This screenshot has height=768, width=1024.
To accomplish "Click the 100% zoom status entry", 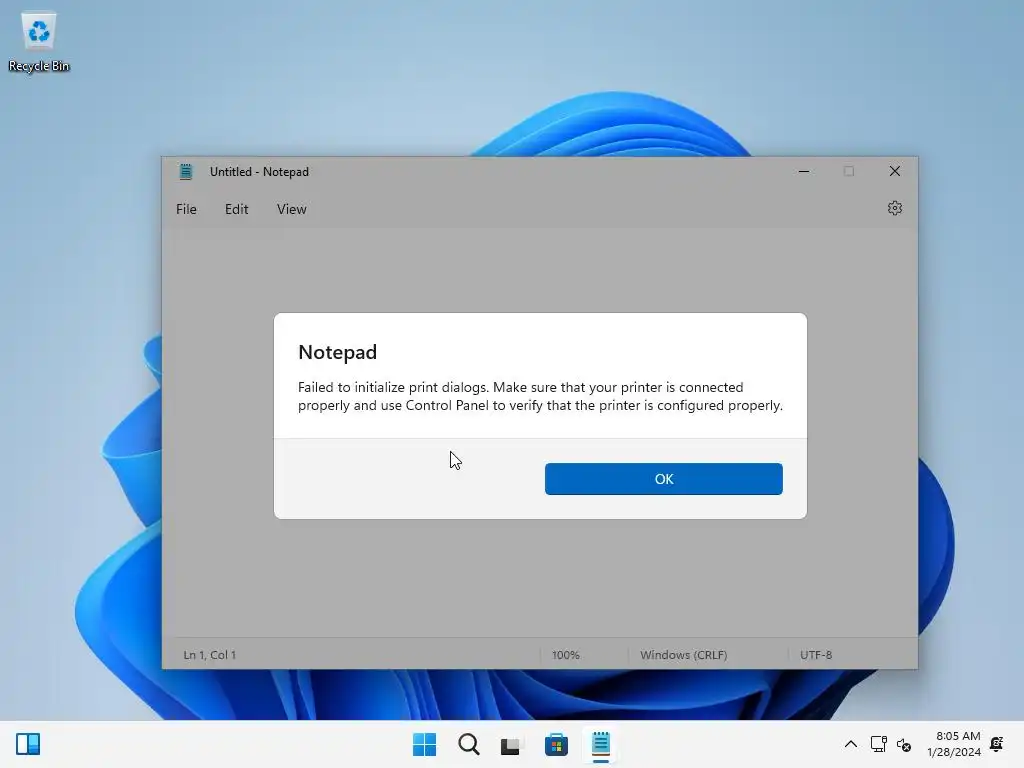I will tap(566, 654).
